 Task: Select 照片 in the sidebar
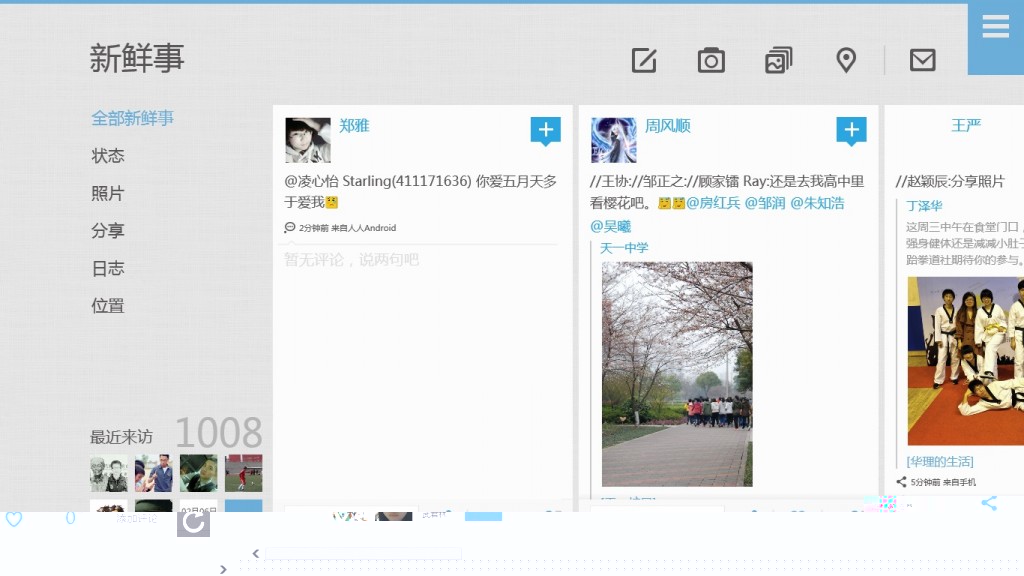point(108,193)
